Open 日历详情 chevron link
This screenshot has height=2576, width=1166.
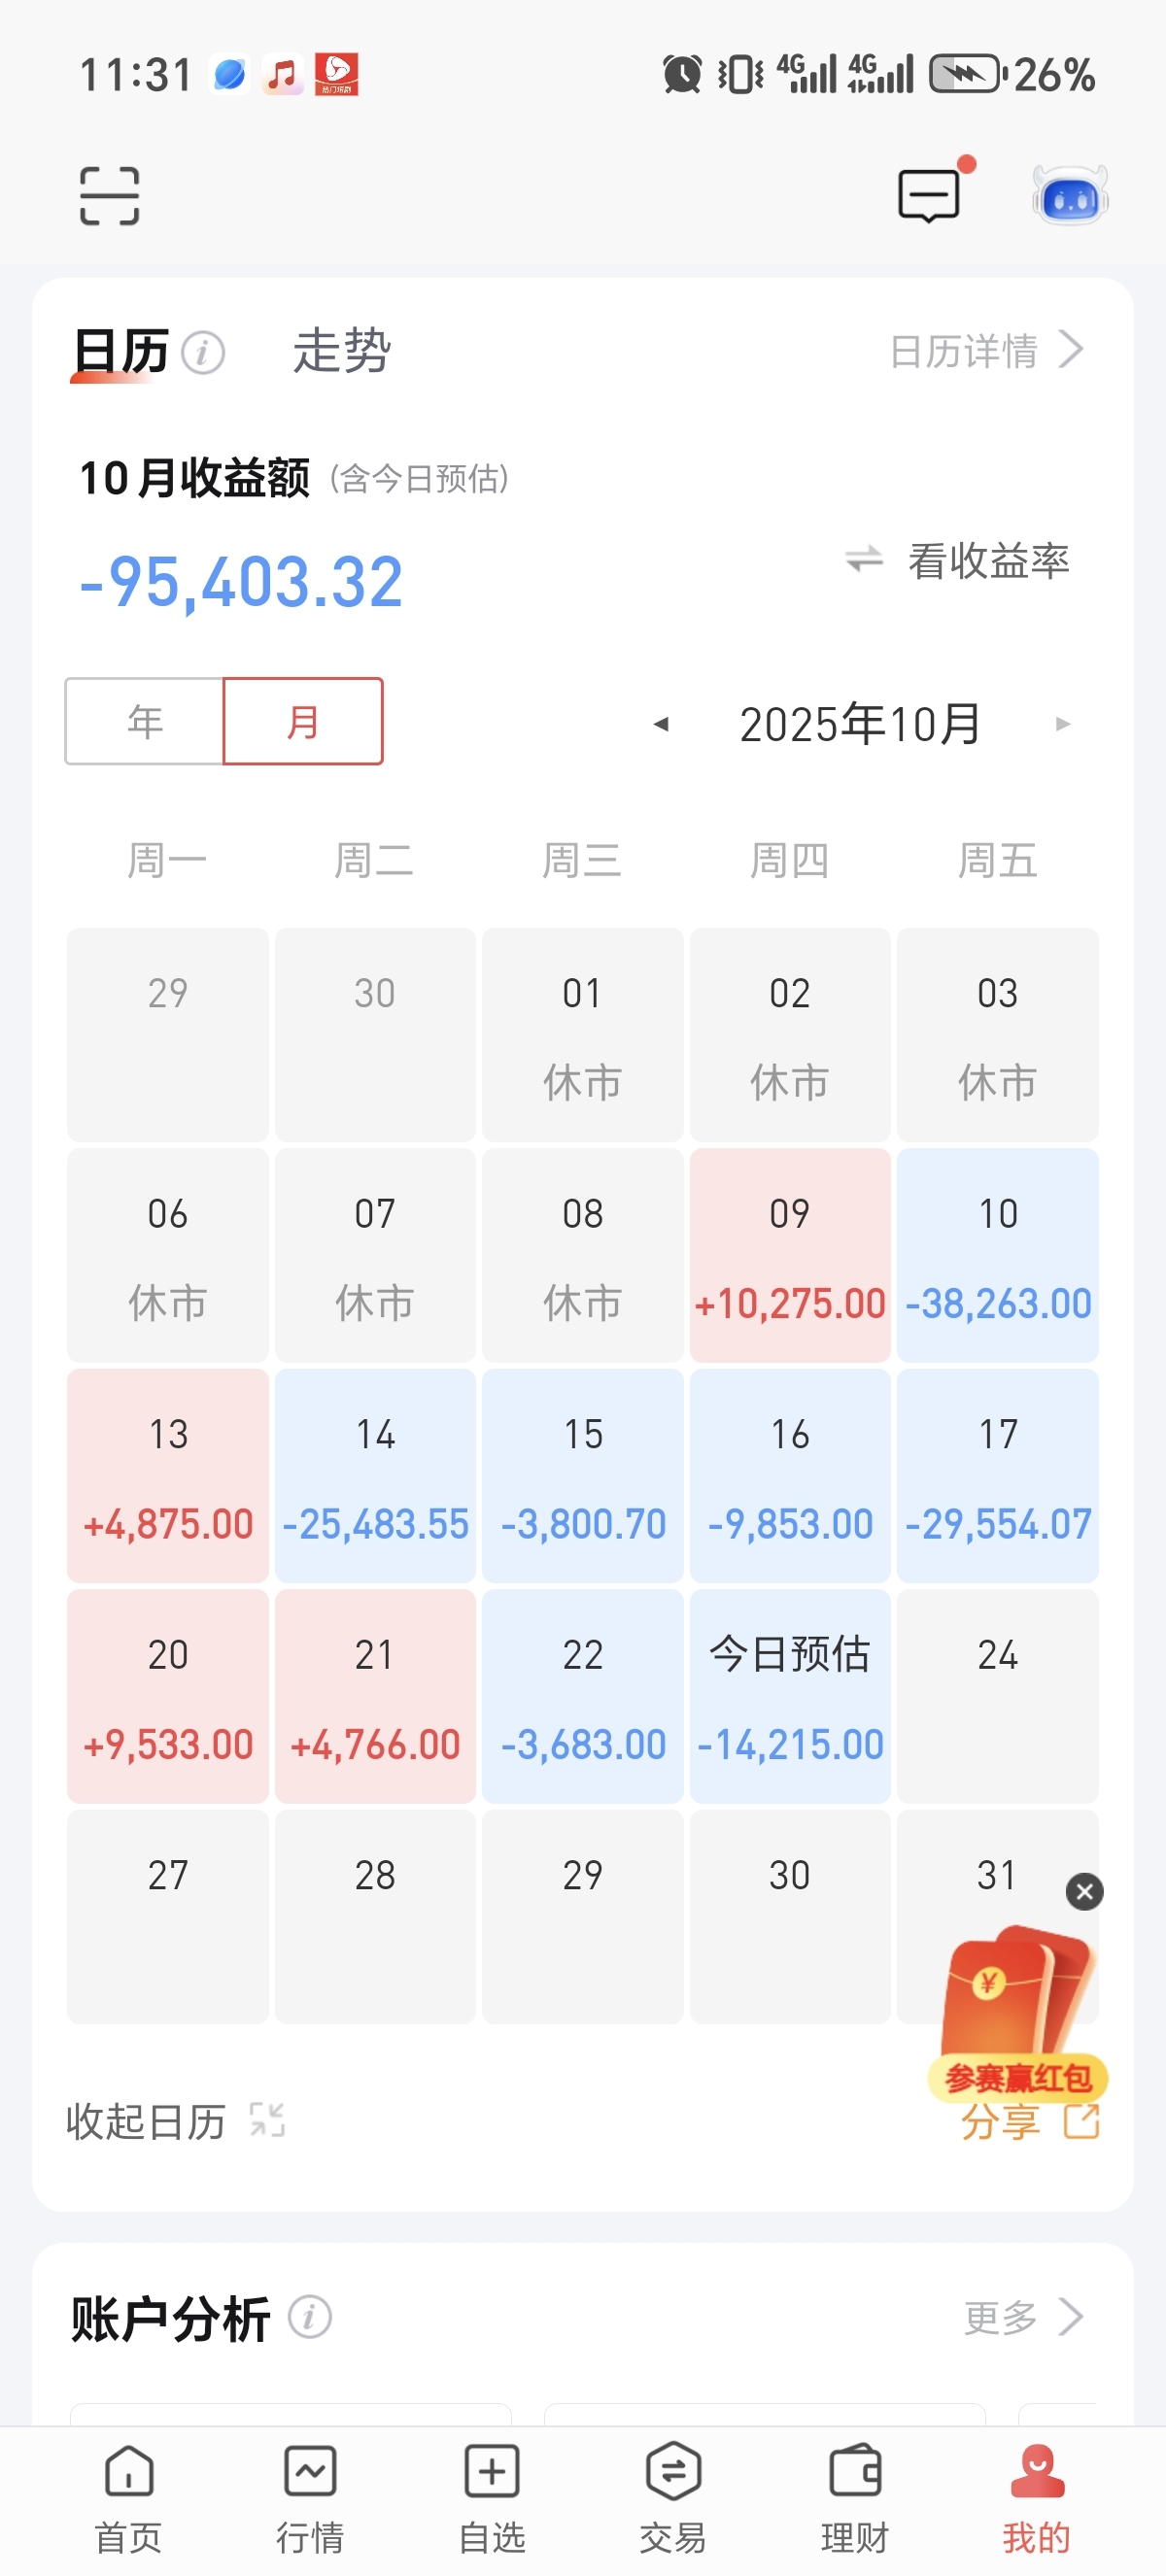pos(986,351)
